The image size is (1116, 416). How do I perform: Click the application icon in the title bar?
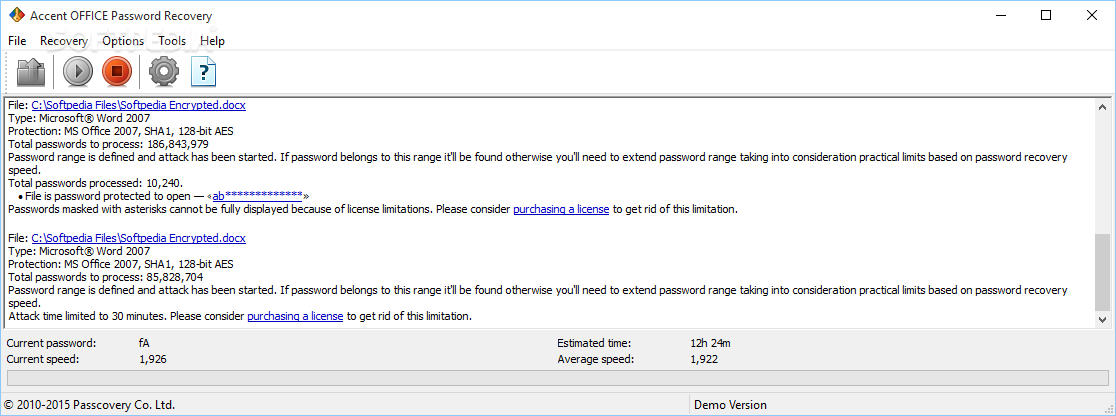(16, 16)
